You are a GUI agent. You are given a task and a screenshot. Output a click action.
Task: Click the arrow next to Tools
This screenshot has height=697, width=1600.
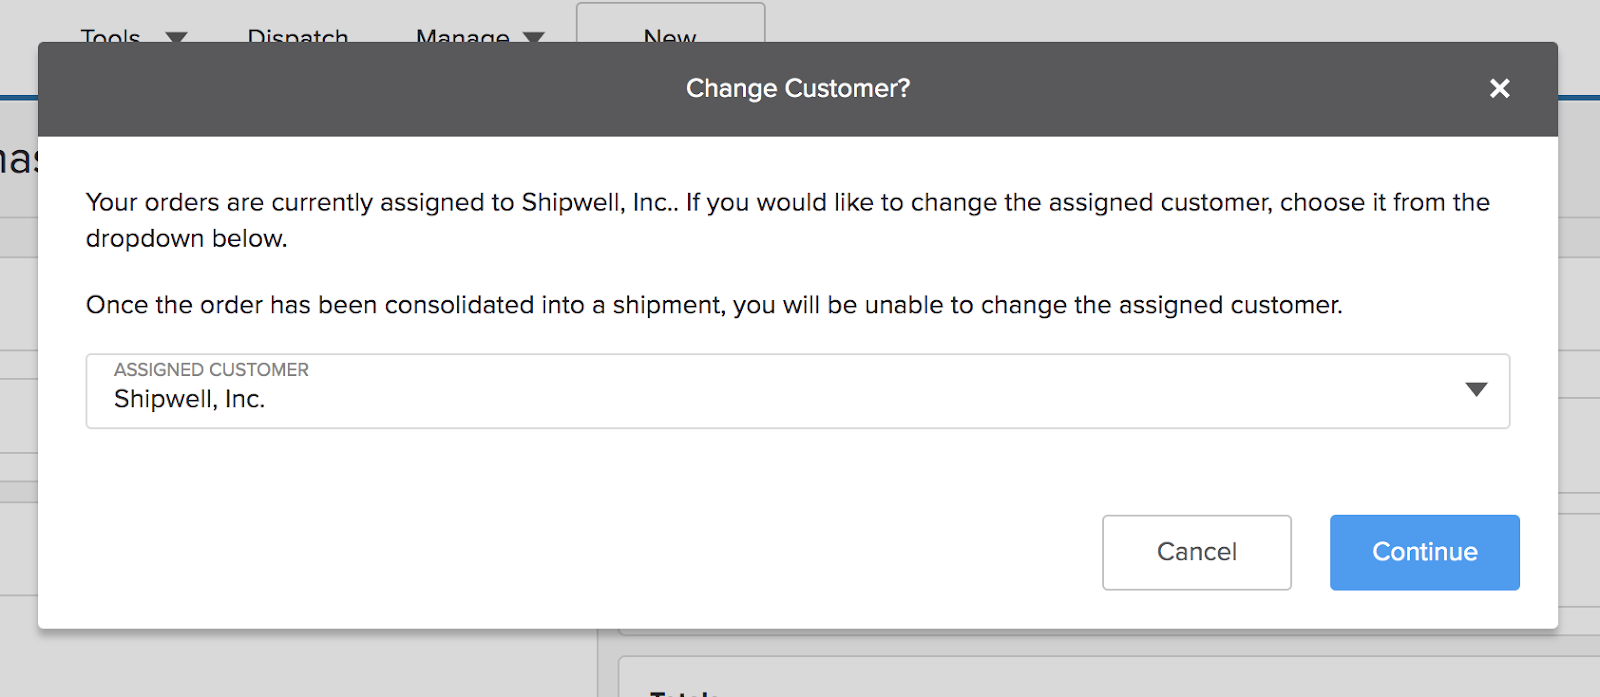(176, 38)
